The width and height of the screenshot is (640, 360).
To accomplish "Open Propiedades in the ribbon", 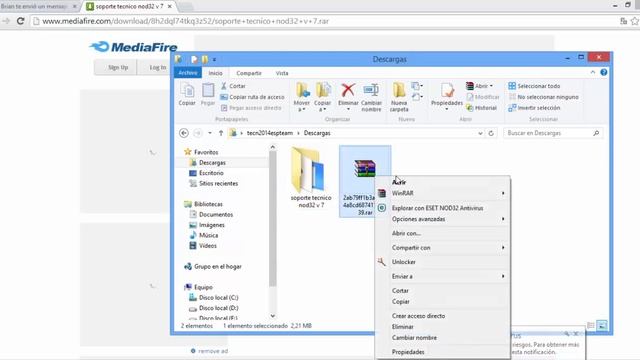I will pos(447,96).
